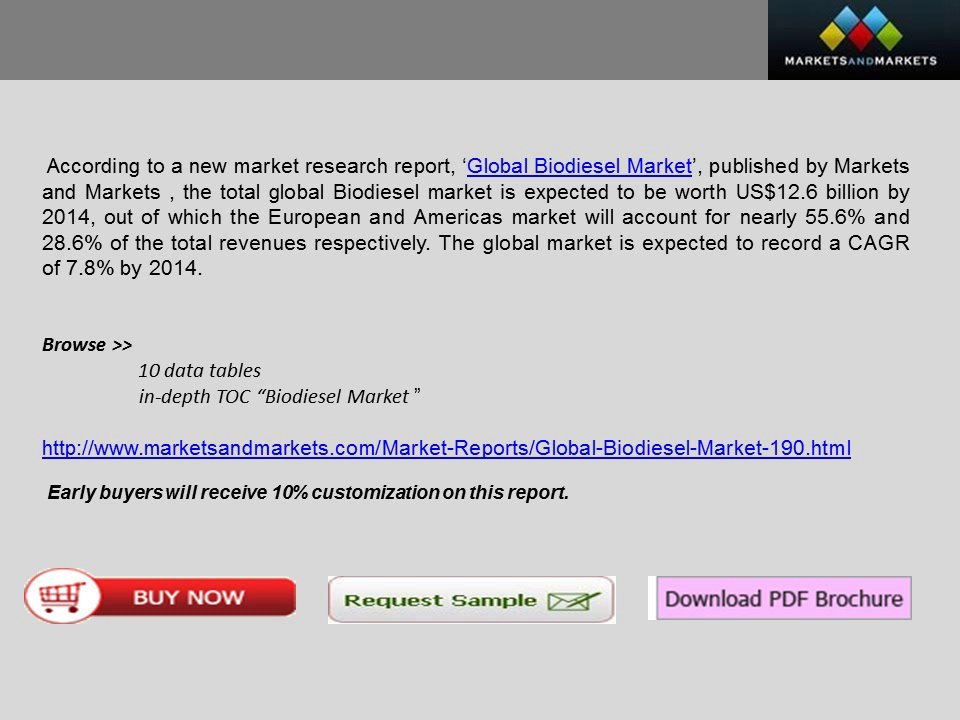Click the 'US$12.6 billion' figure in paragraph

(807, 192)
